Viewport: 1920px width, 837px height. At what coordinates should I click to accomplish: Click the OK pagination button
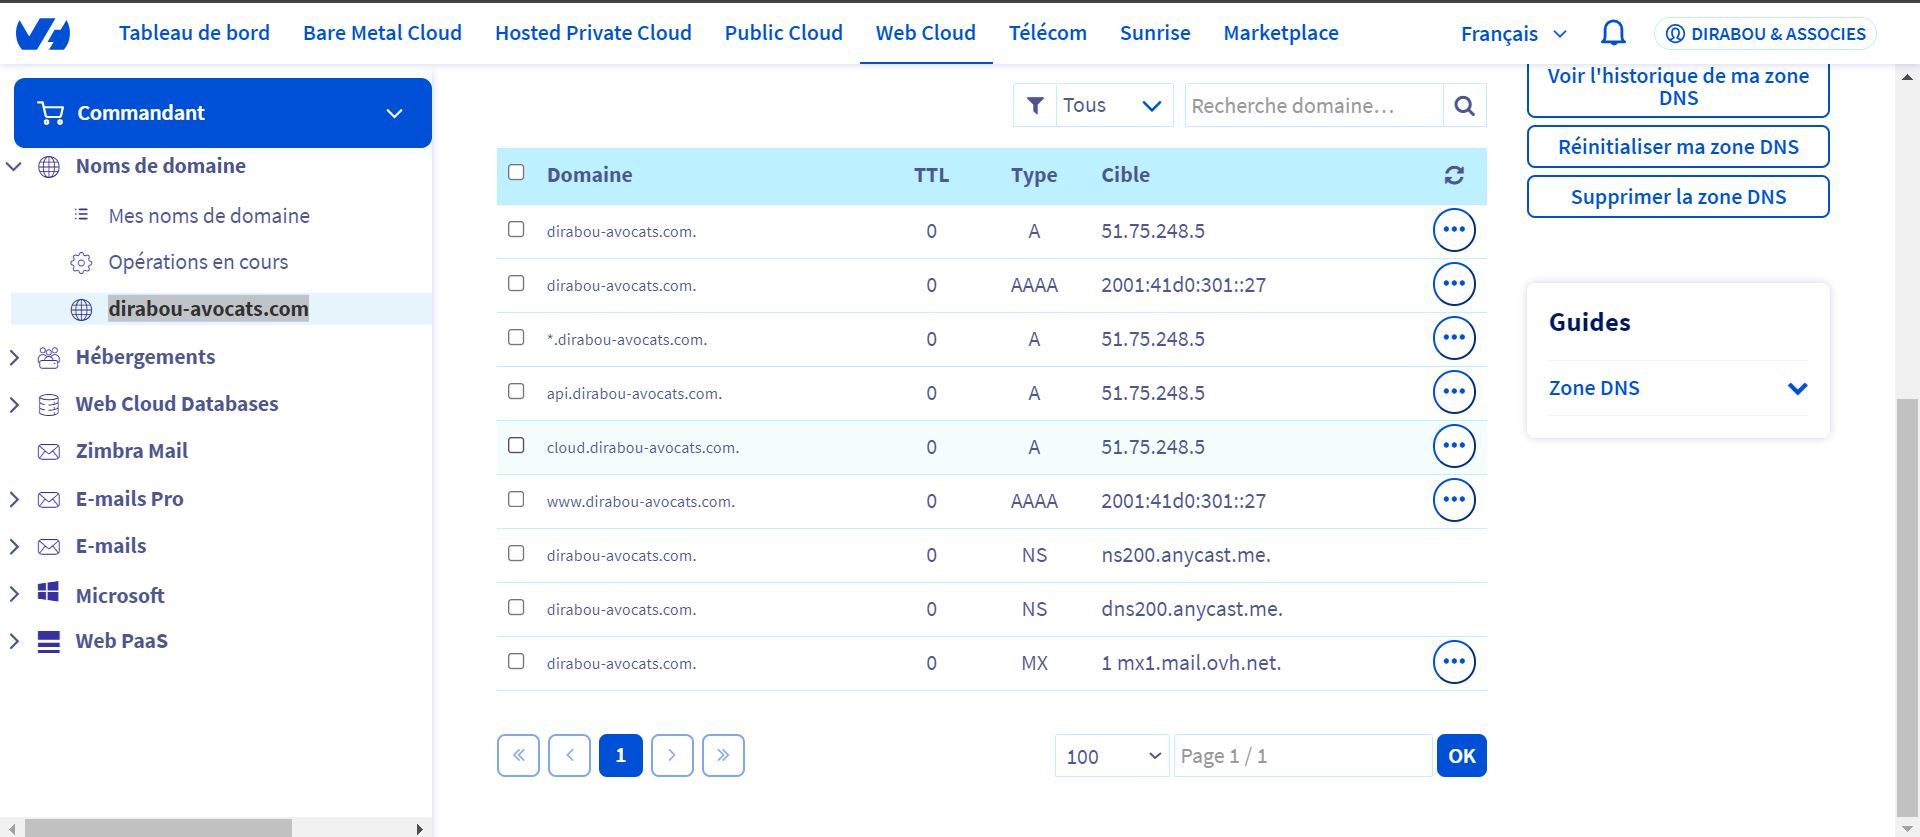[1461, 756]
